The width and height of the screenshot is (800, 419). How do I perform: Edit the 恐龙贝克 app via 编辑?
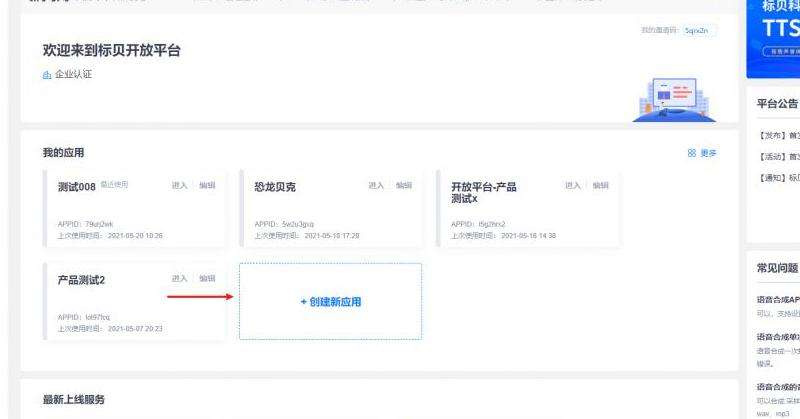click(404, 185)
